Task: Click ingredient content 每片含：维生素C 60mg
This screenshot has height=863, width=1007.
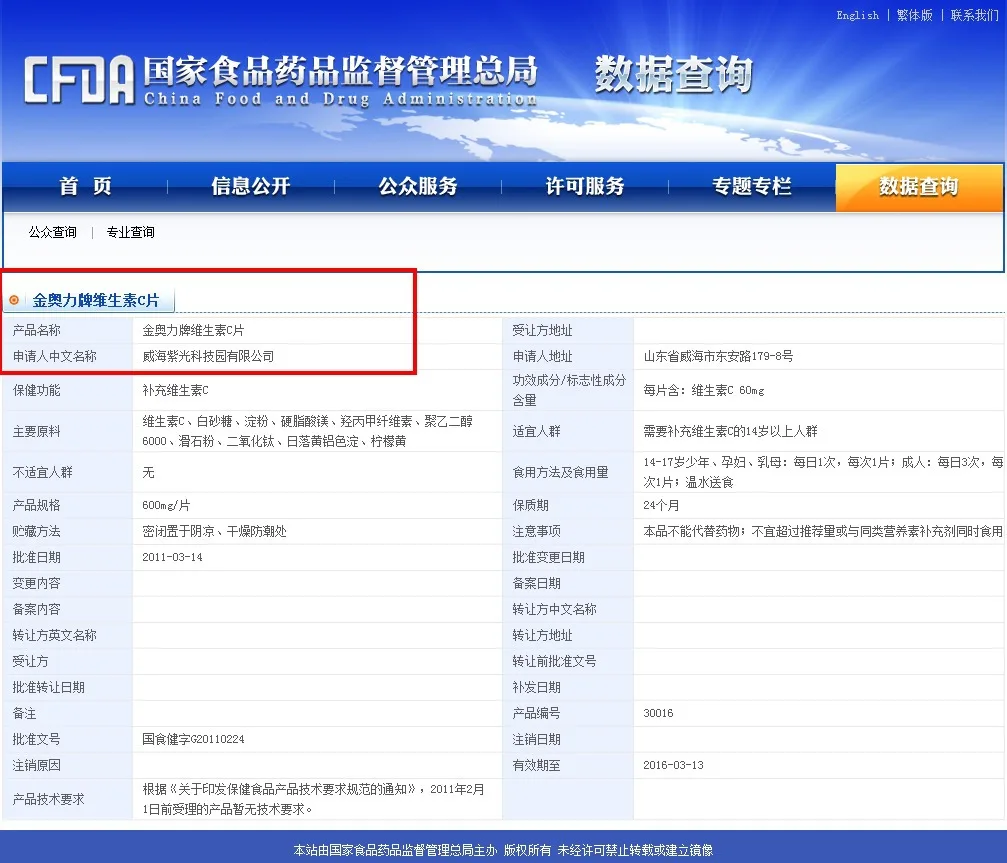Action: [703, 390]
